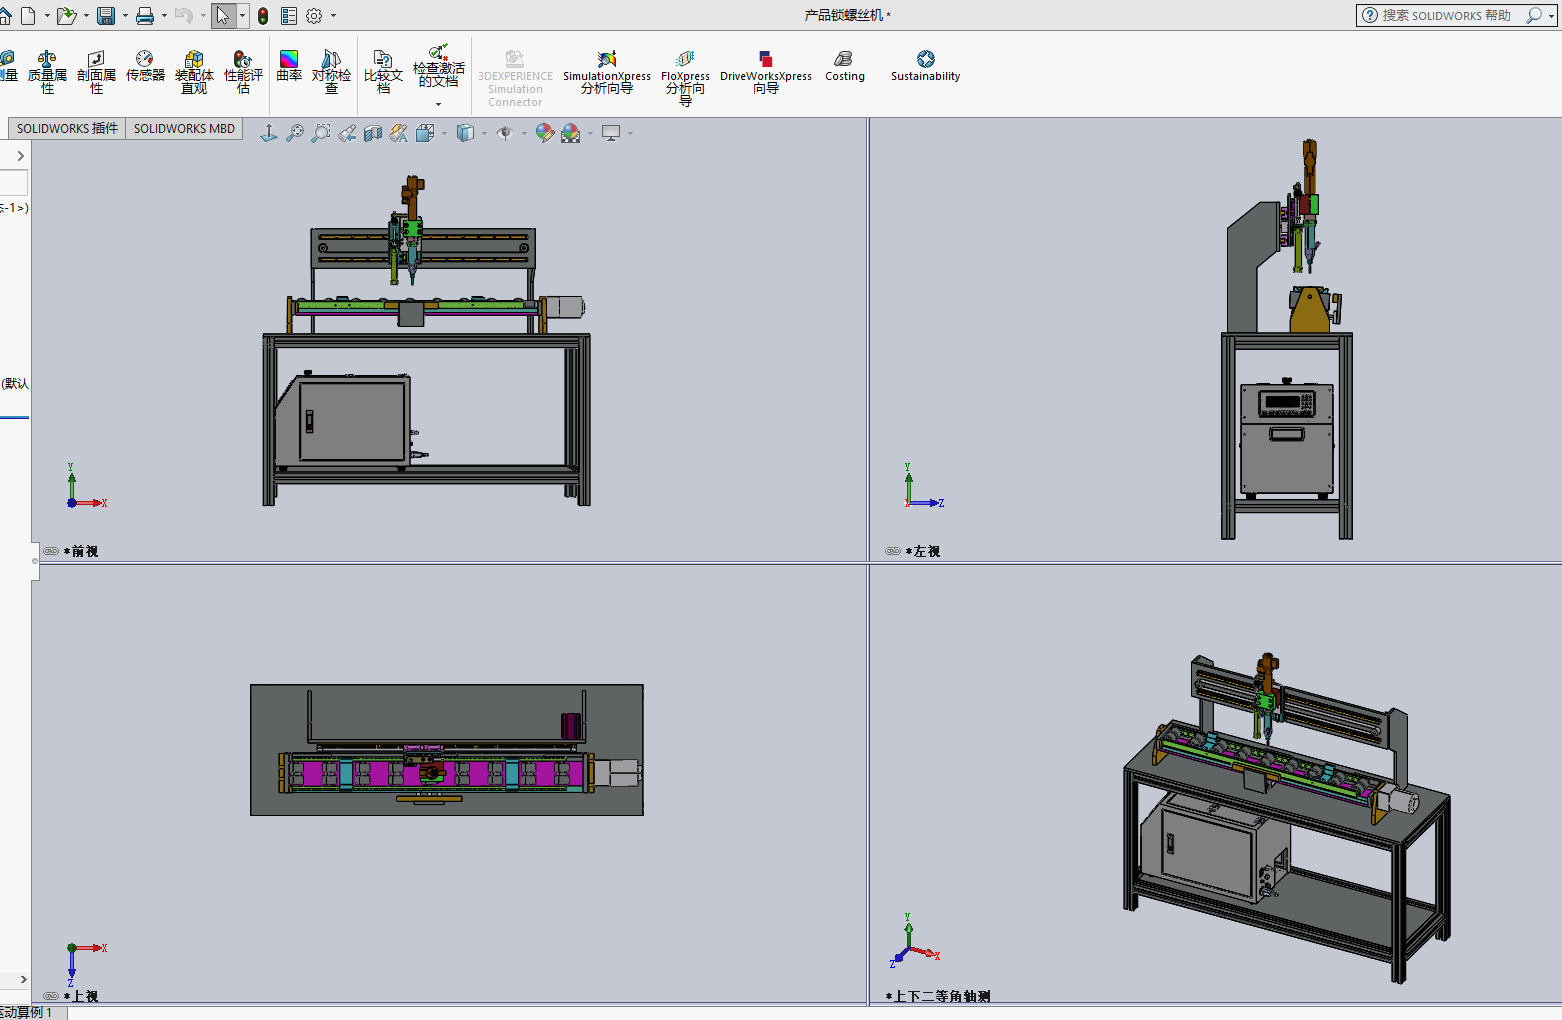Launch the Sustainability tool
Image resolution: width=1562 pixels, height=1020 pixels.
(x=925, y=66)
